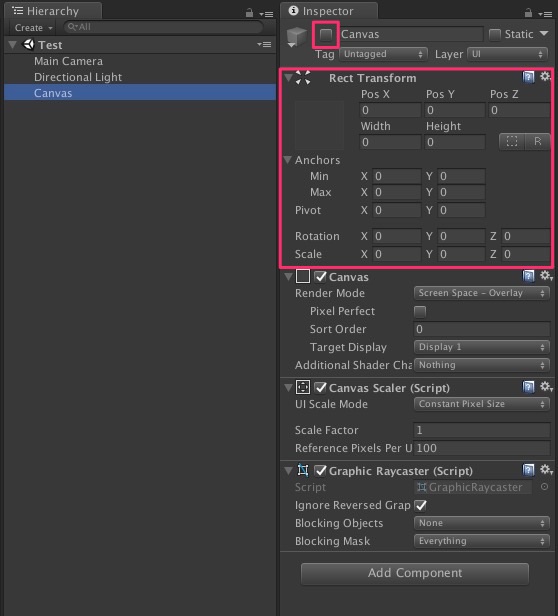Click the Width input field
558x616 pixels.
coord(390,142)
